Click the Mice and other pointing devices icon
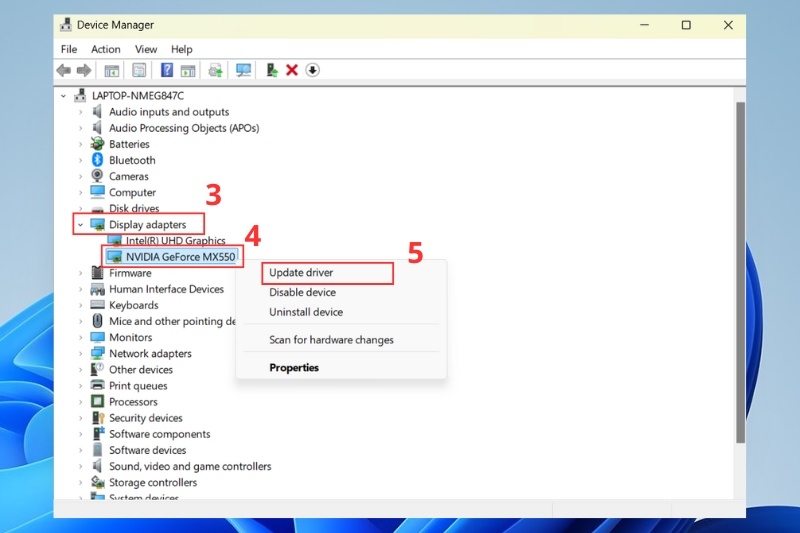This screenshot has height=533, width=800. coord(97,321)
